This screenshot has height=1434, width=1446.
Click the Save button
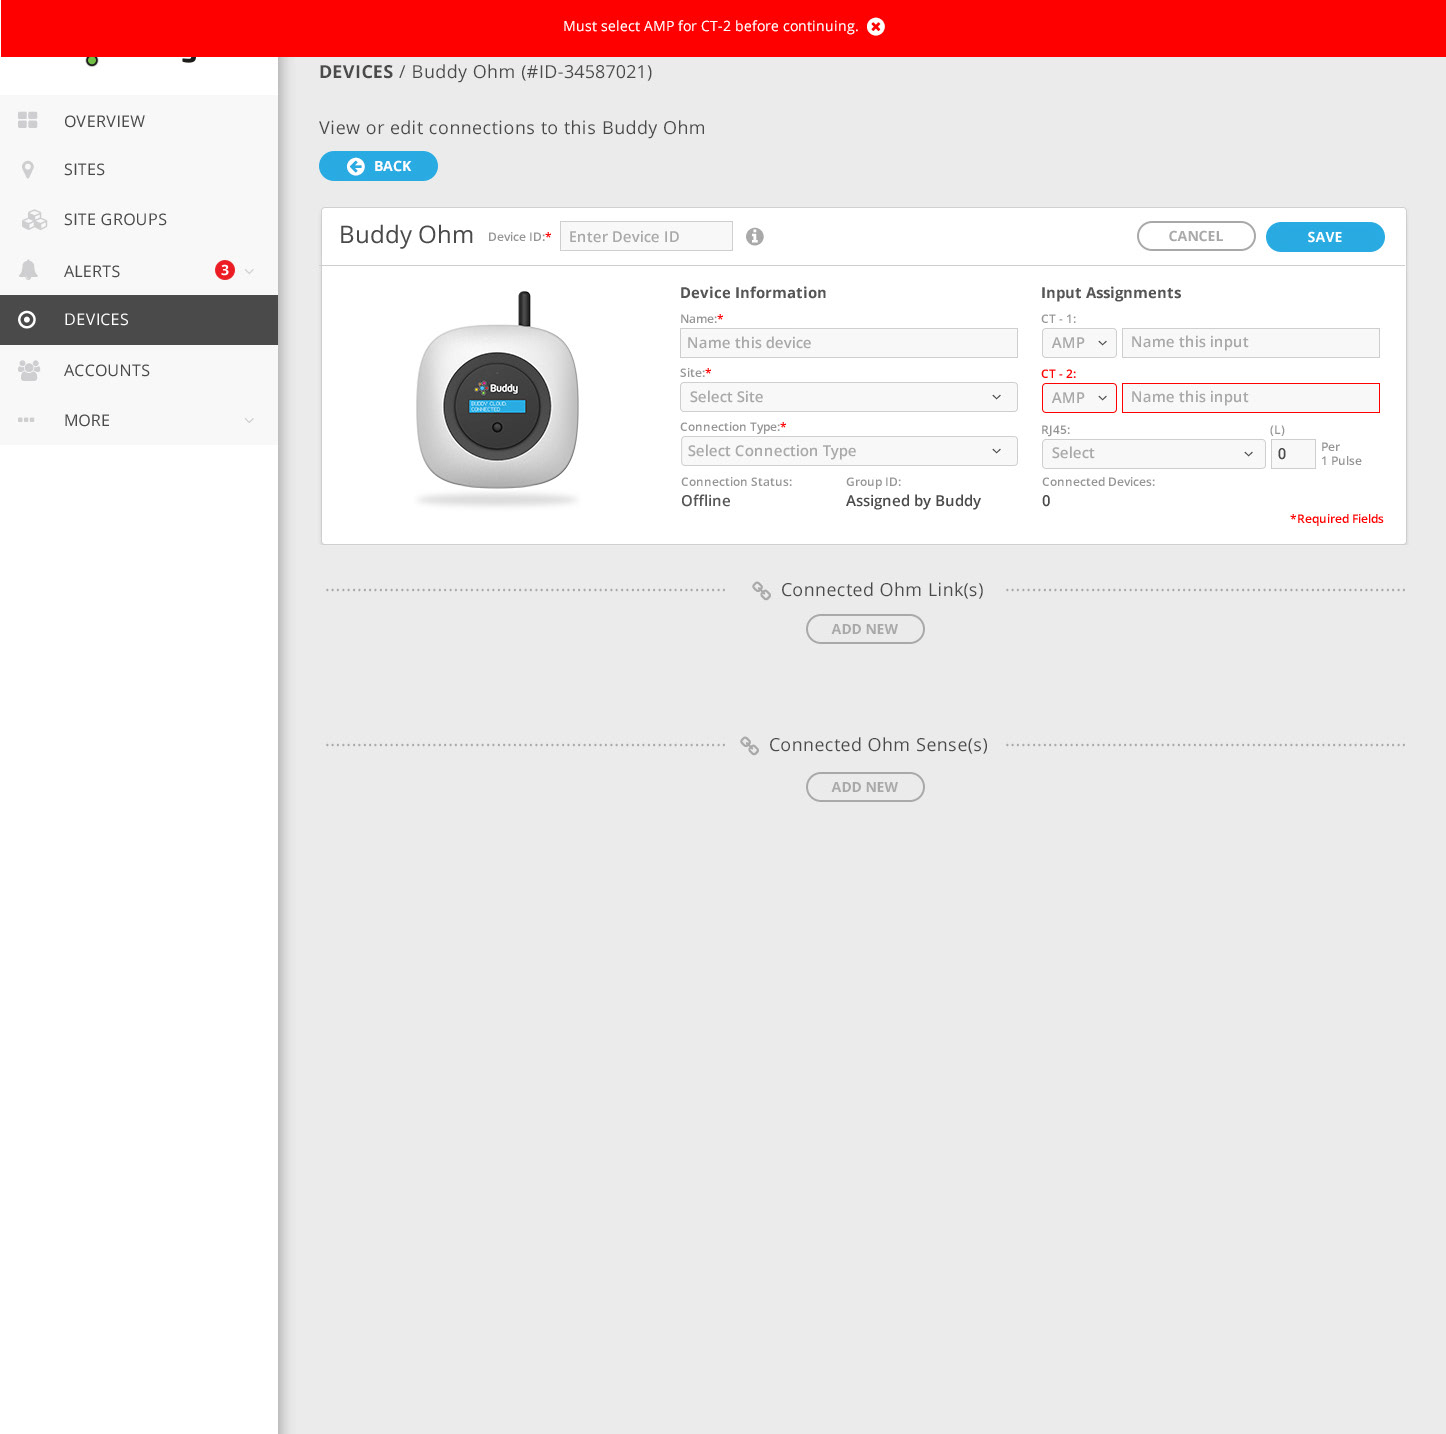click(1325, 237)
